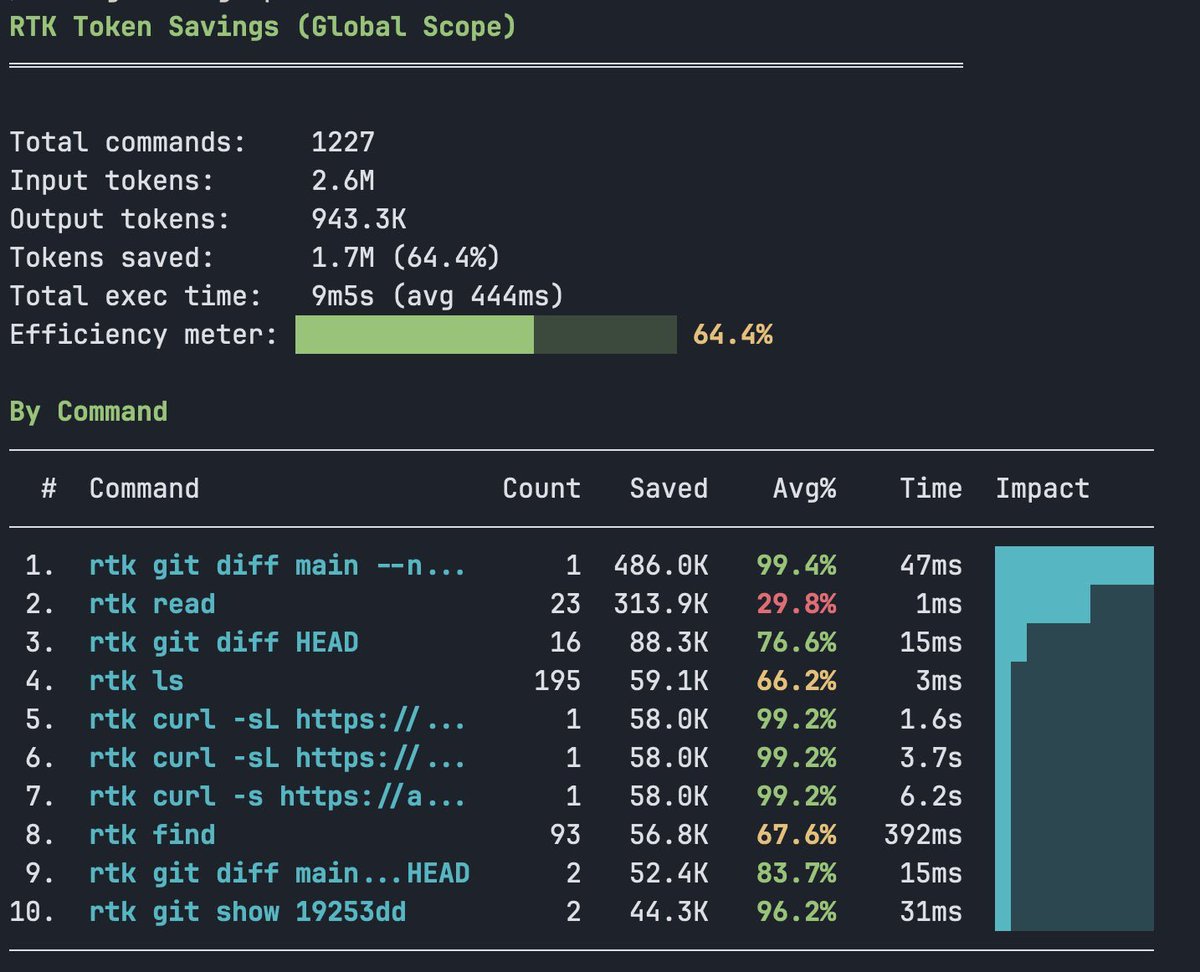
Task: Click the impact bar for rtk read
Action: tap(1042, 604)
